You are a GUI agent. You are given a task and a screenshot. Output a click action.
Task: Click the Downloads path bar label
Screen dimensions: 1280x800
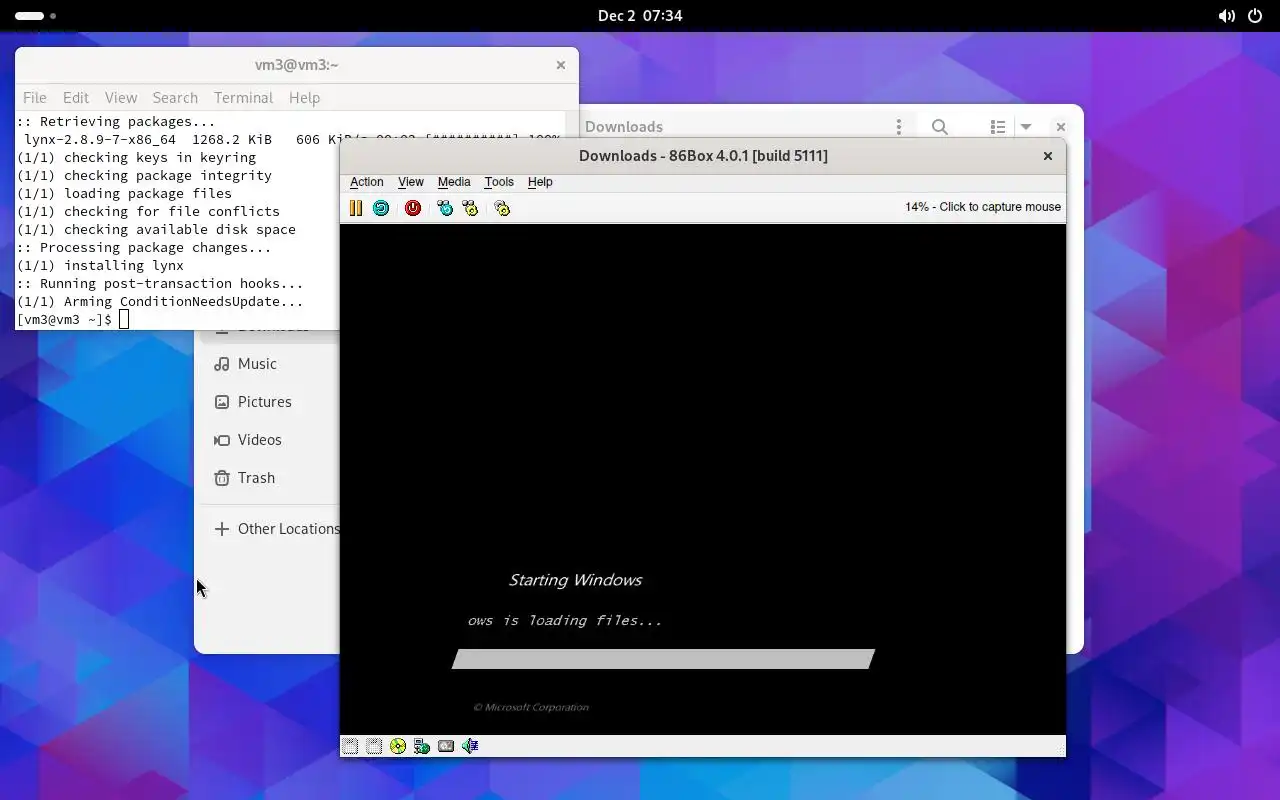click(624, 127)
